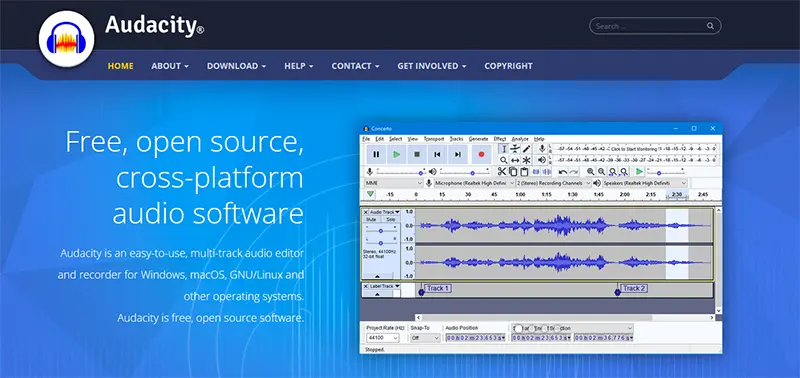Open the CONTACT nav menu
Viewport: 800px width, 378px height.
click(x=355, y=66)
